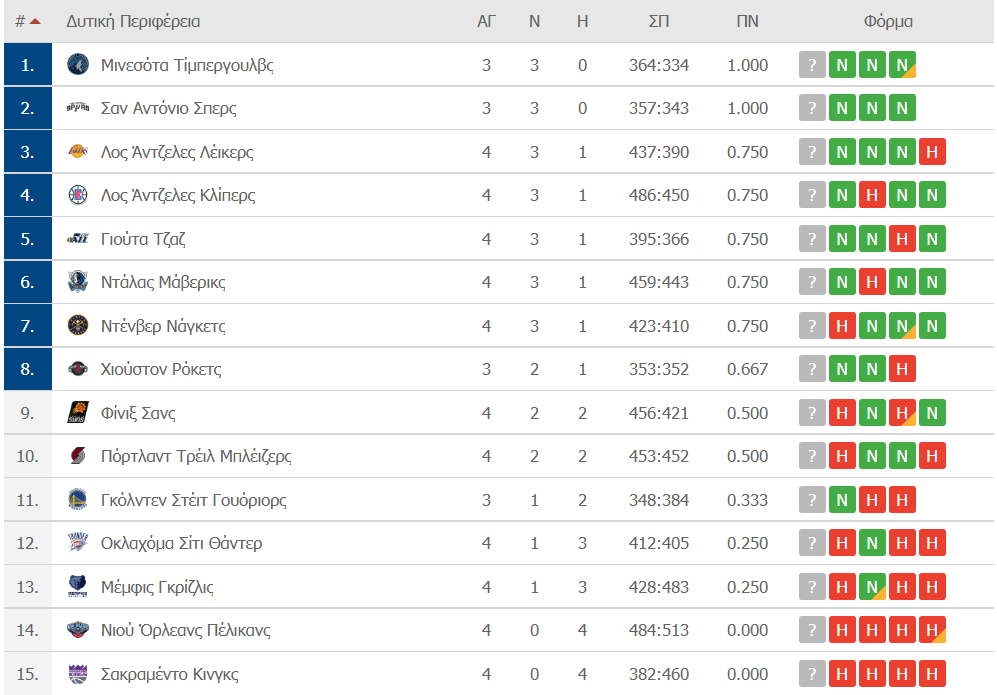
Task: Click the Golden State Warriors logo
Action: point(78,500)
